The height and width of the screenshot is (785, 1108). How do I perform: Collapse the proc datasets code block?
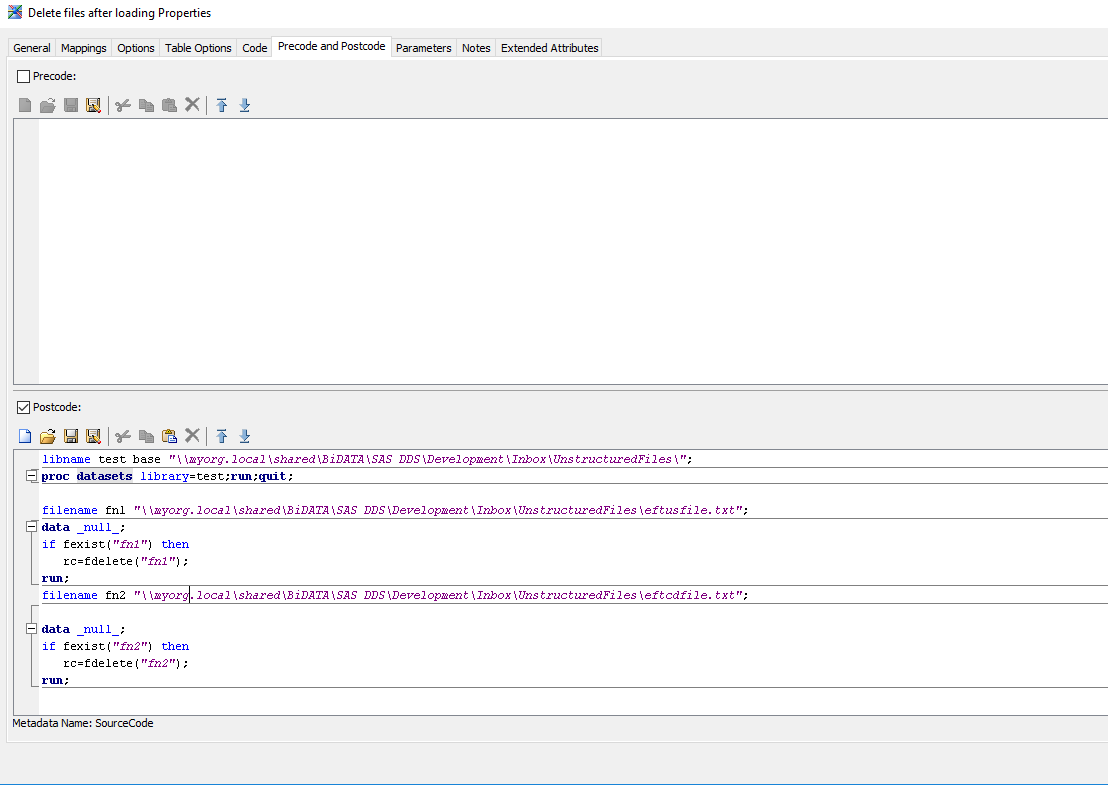pos(31,477)
